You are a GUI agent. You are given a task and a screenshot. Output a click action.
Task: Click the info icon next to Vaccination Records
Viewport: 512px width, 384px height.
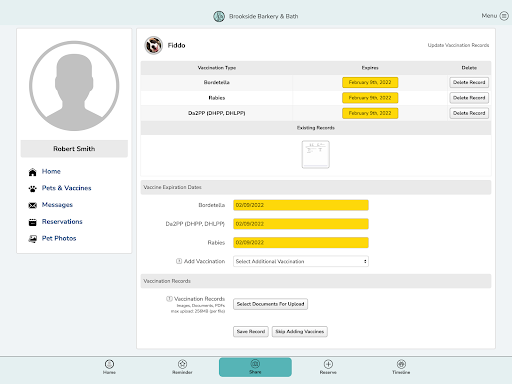coord(169,299)
